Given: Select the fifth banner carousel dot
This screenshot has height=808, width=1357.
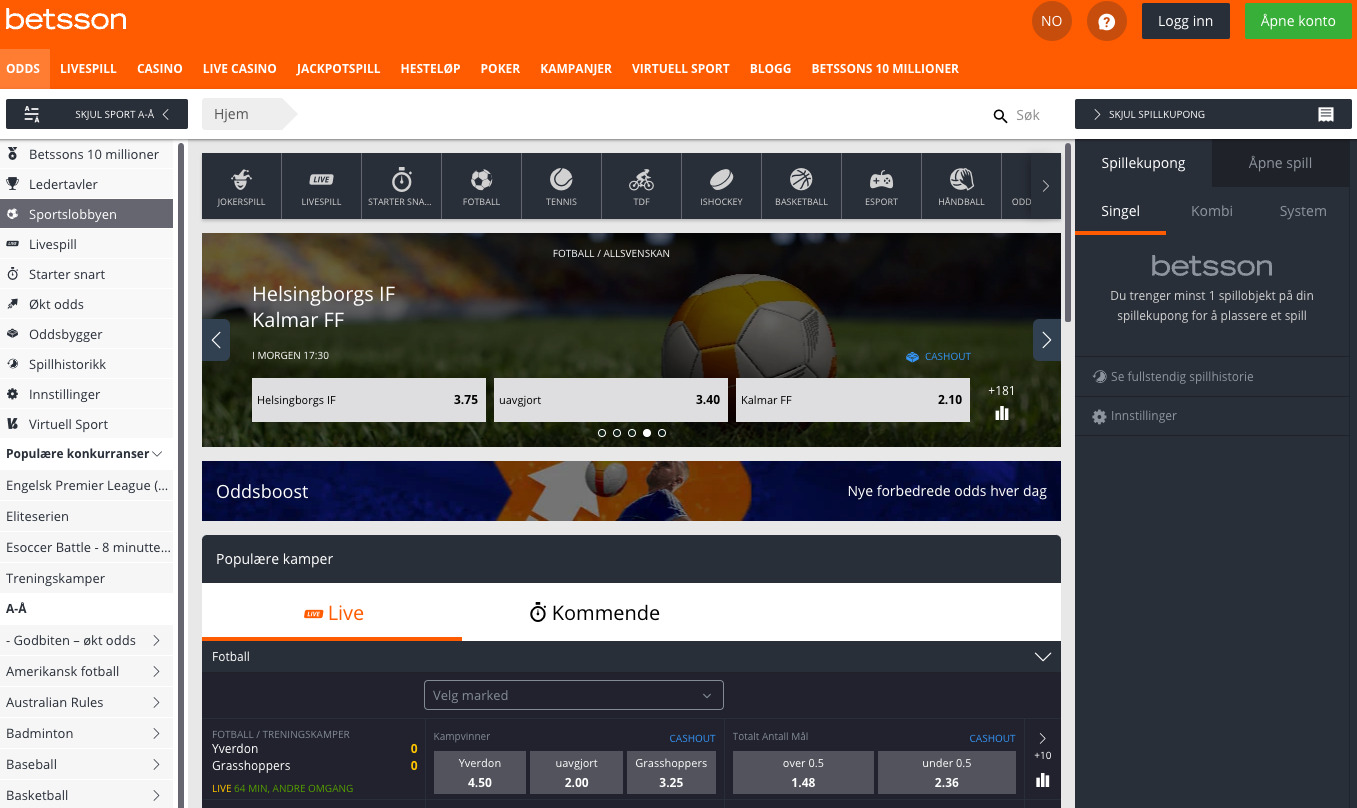Looking at the screenshot, I should pyautogui.click(x=662, y=433).
